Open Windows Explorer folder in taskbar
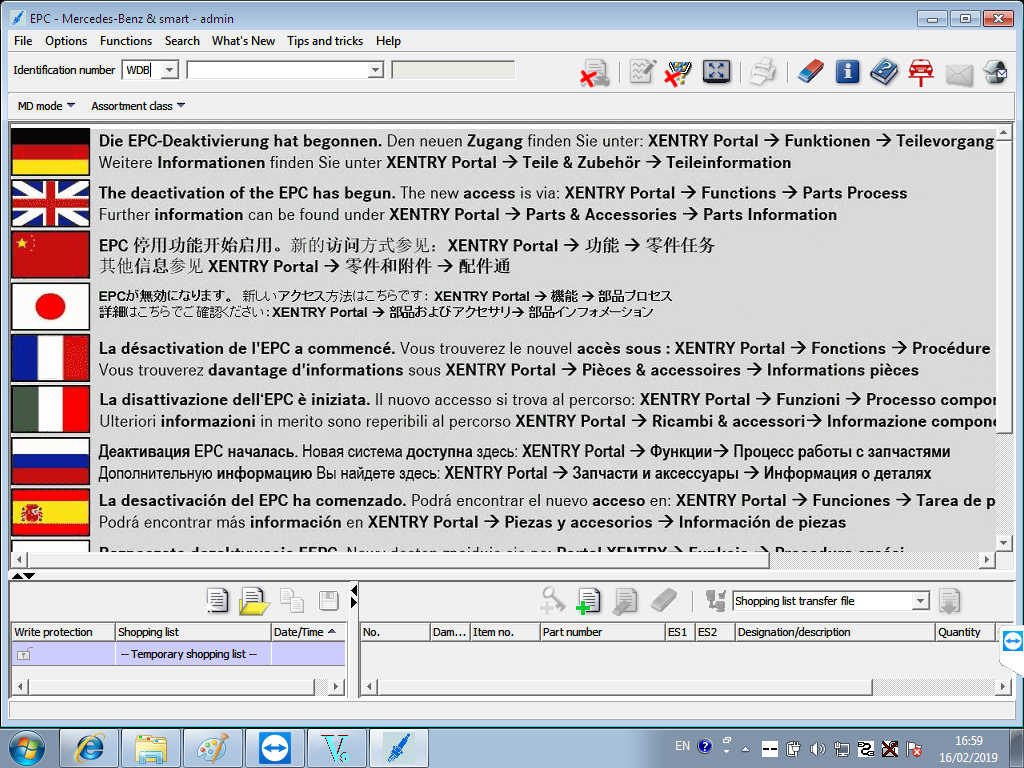 click(150, 748)
